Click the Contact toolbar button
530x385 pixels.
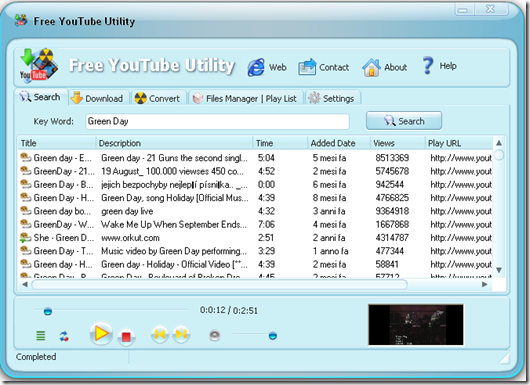[323, 67]
